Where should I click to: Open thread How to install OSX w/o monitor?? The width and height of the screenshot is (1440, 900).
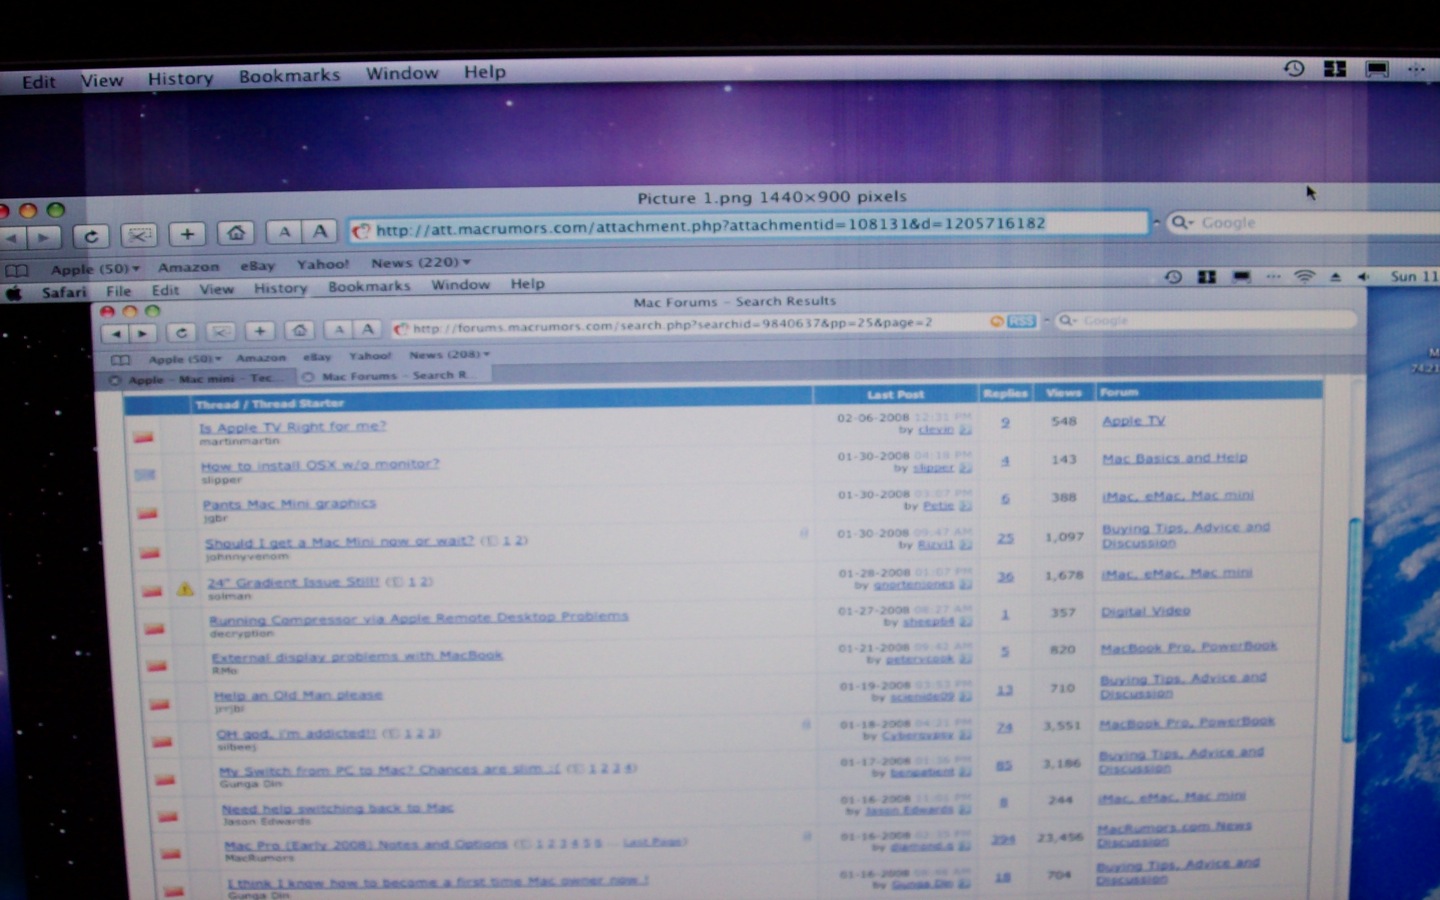(320, 465)
